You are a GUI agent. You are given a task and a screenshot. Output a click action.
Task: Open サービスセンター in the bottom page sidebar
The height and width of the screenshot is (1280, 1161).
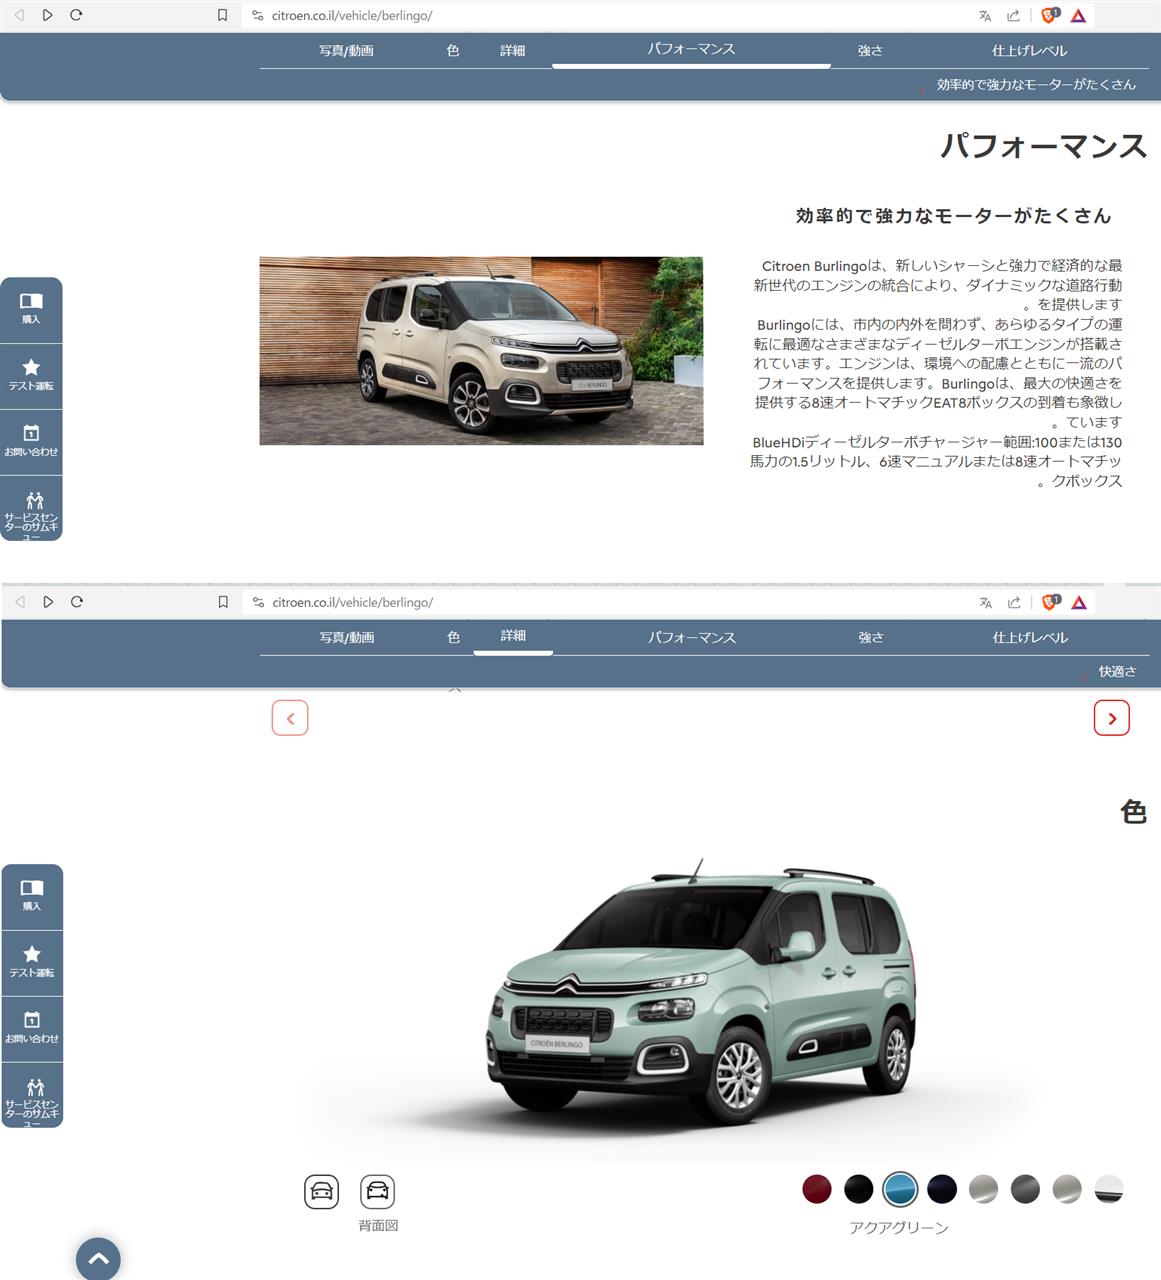(x=32, y=1095)
